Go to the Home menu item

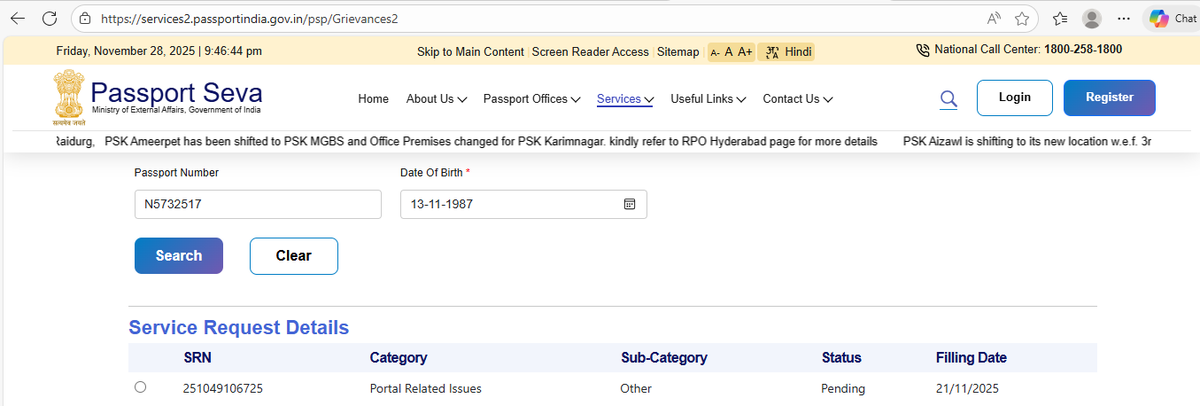tap(373, 99)
